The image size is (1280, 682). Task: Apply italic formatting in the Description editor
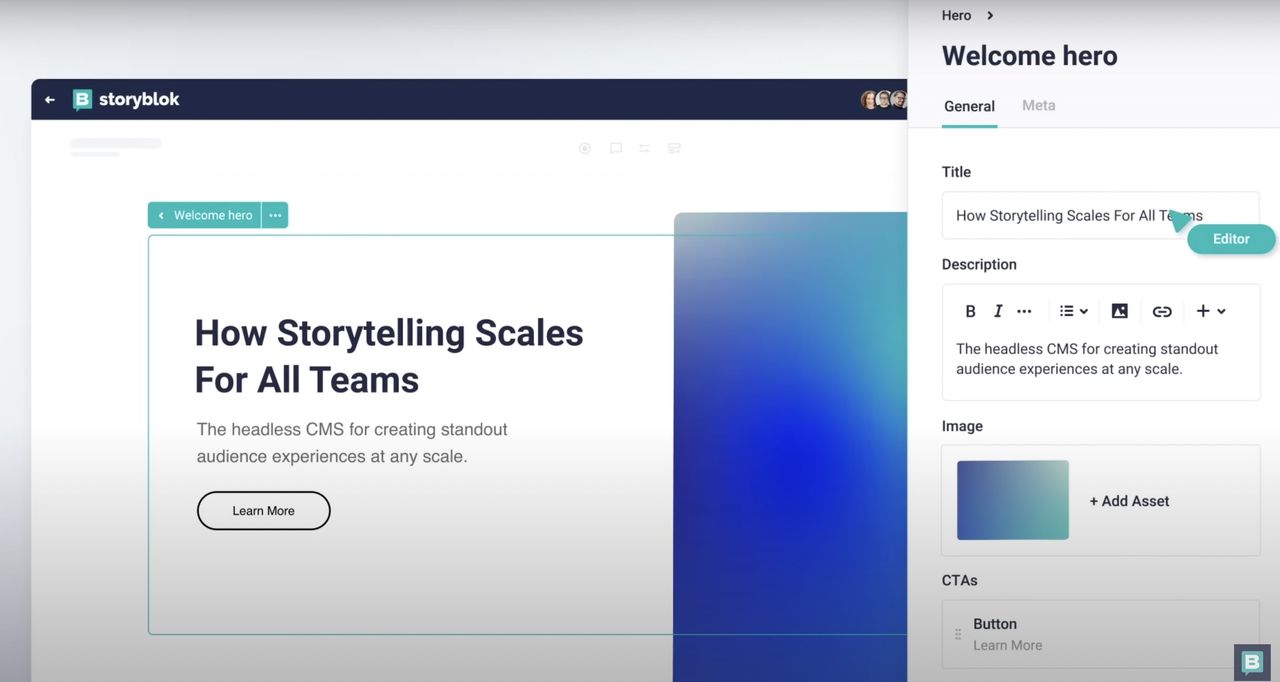pos(997,311)
